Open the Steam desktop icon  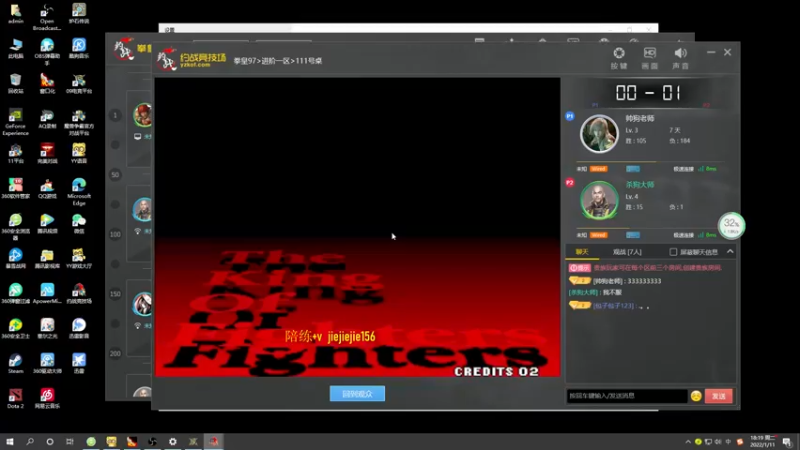(15, 364)
